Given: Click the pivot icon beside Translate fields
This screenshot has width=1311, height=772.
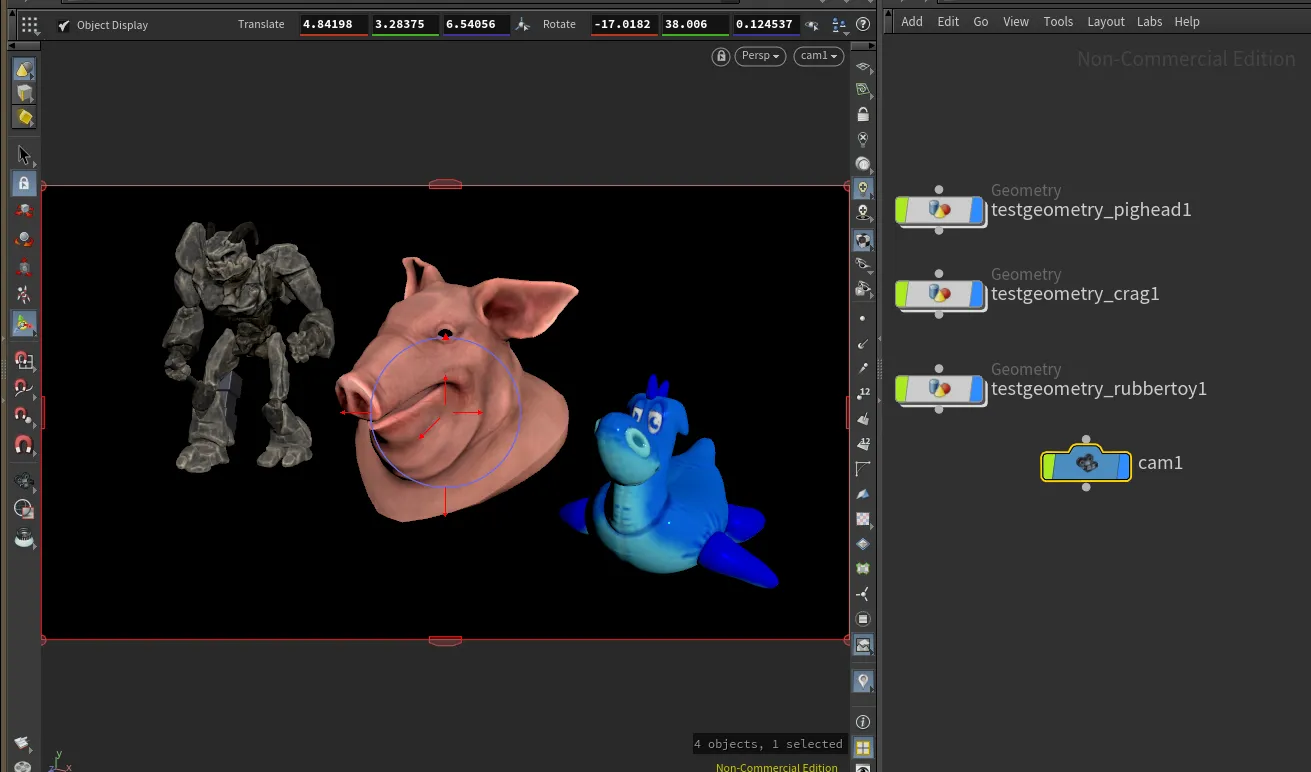Looking at the screenshot, I should [x=523, y=24].
